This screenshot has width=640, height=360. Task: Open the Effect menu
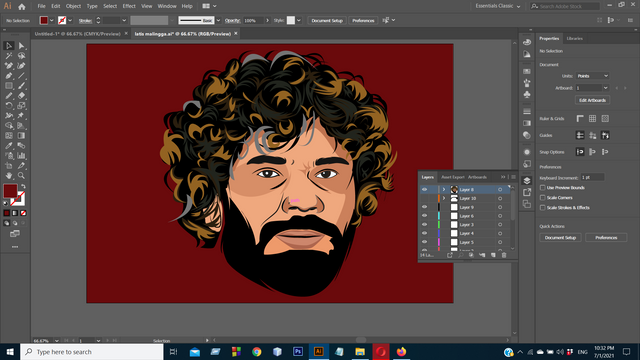coord(129,6)
